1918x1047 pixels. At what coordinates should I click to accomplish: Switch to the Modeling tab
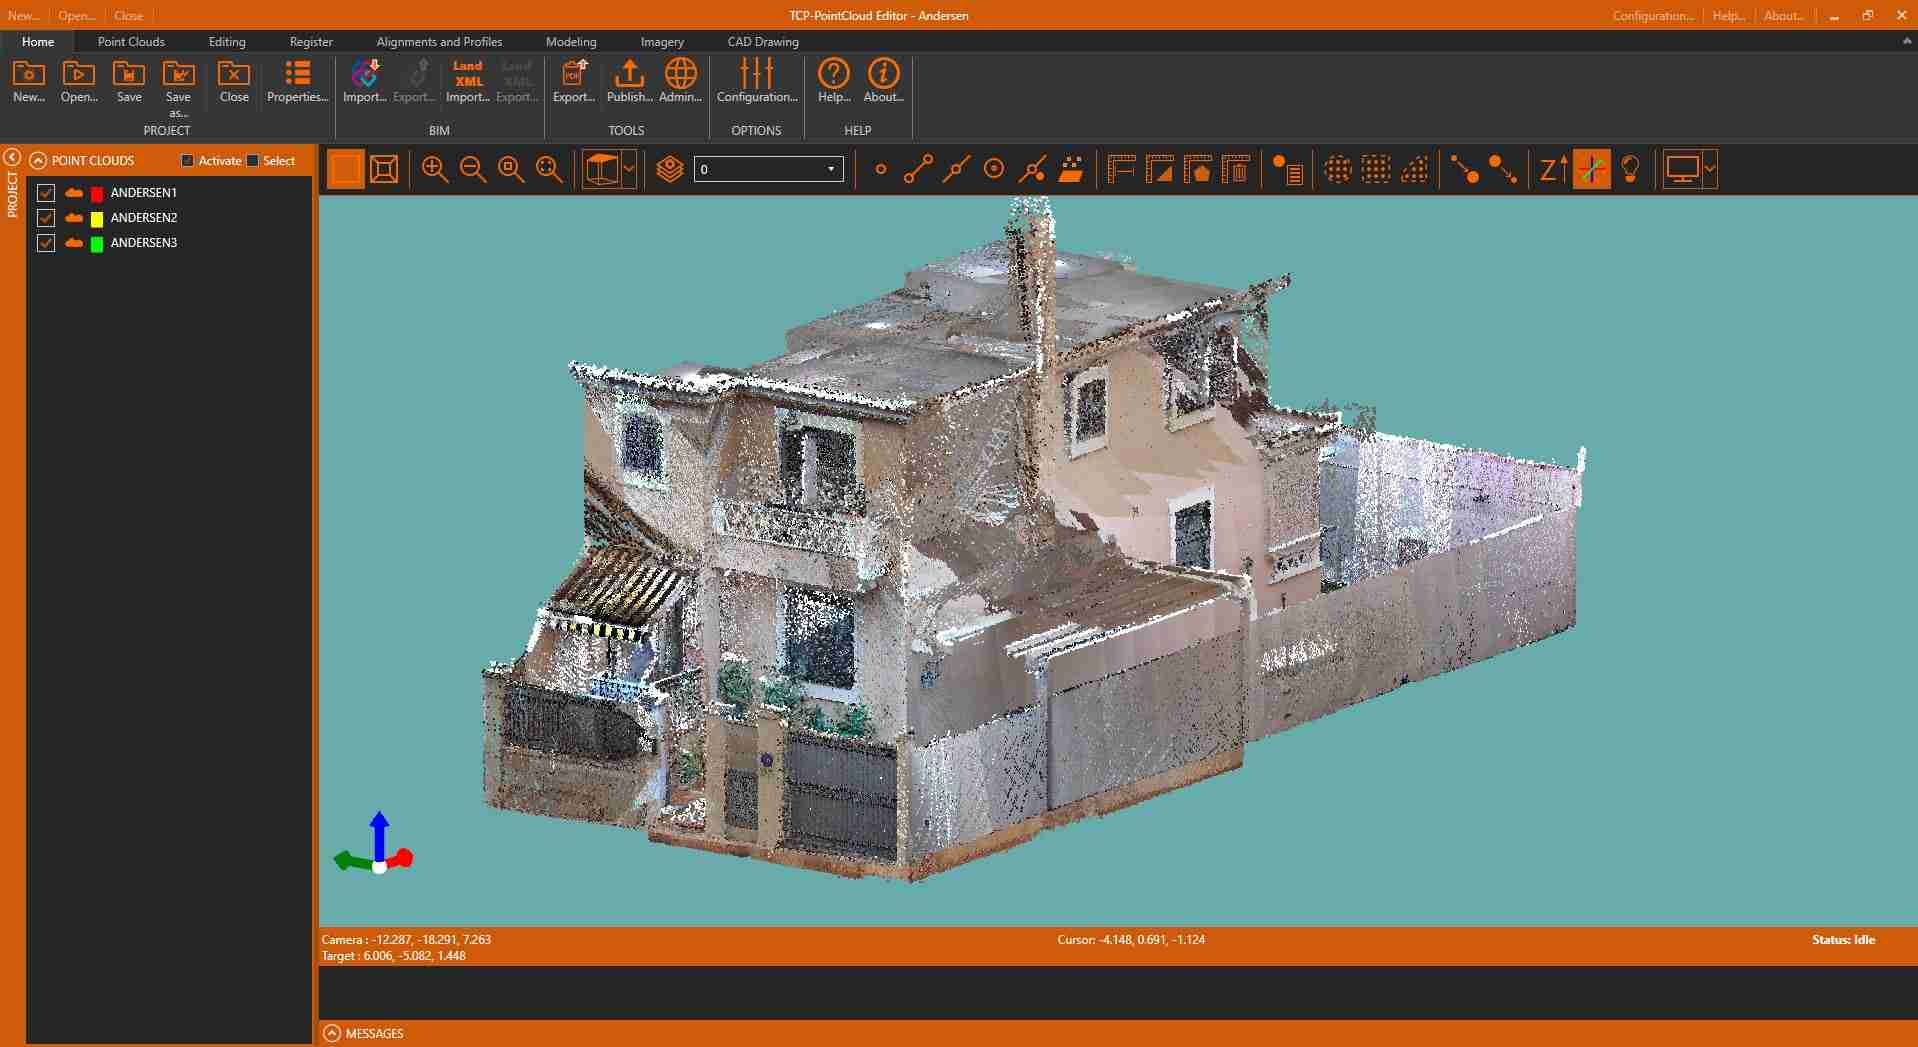[571, 42]
